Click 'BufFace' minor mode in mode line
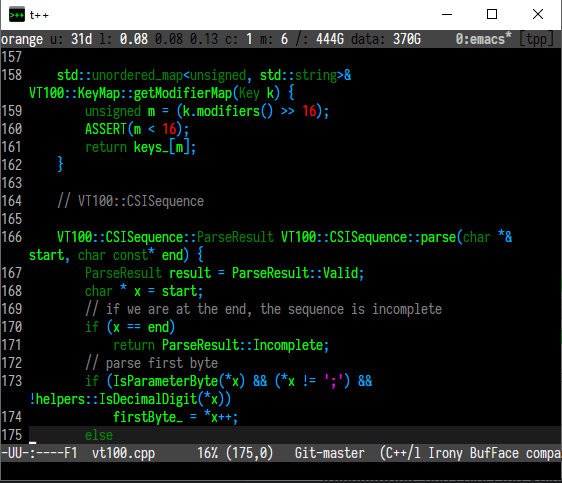This screenshot has width=562, height=483. pos(494,453)
